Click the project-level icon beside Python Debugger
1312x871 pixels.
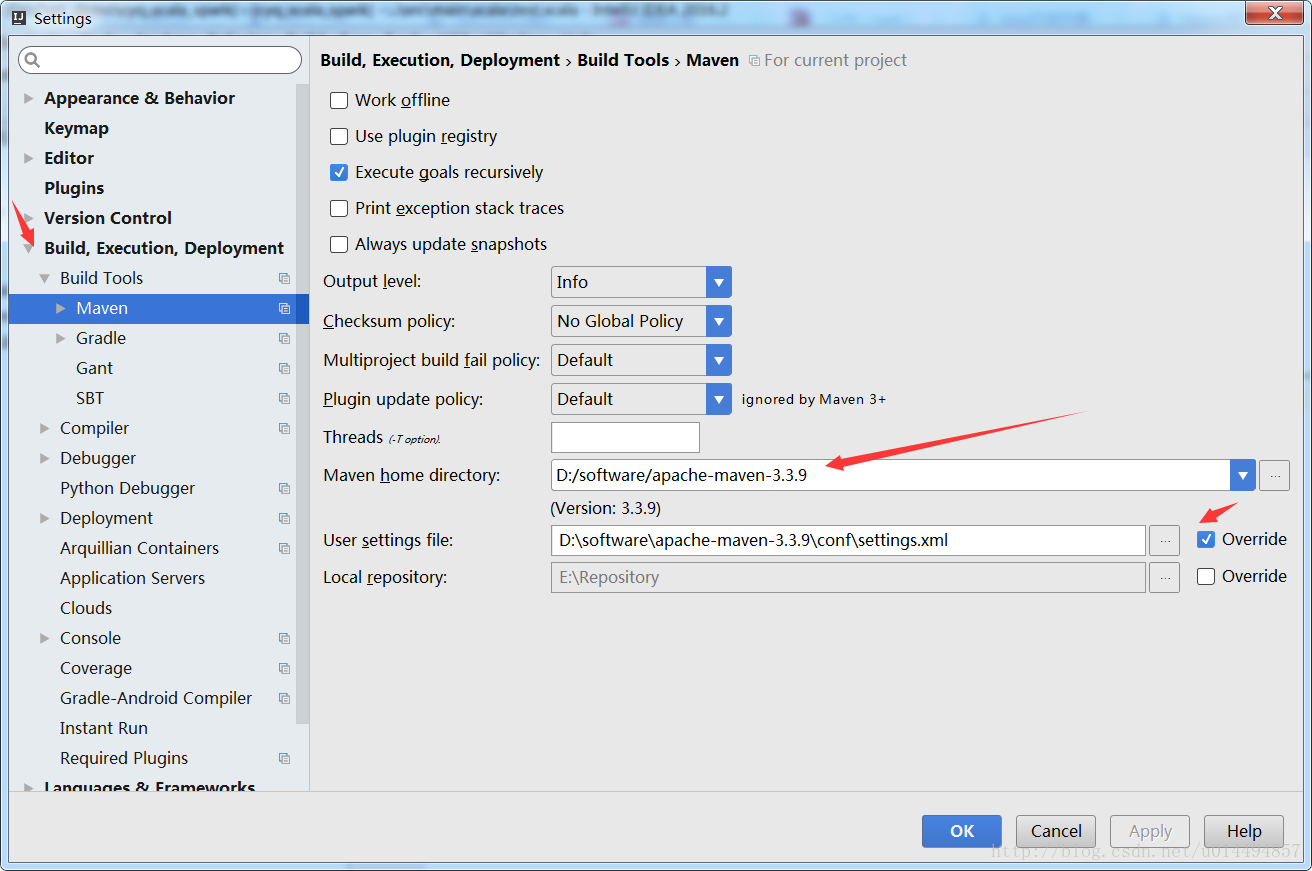[284, 488]
